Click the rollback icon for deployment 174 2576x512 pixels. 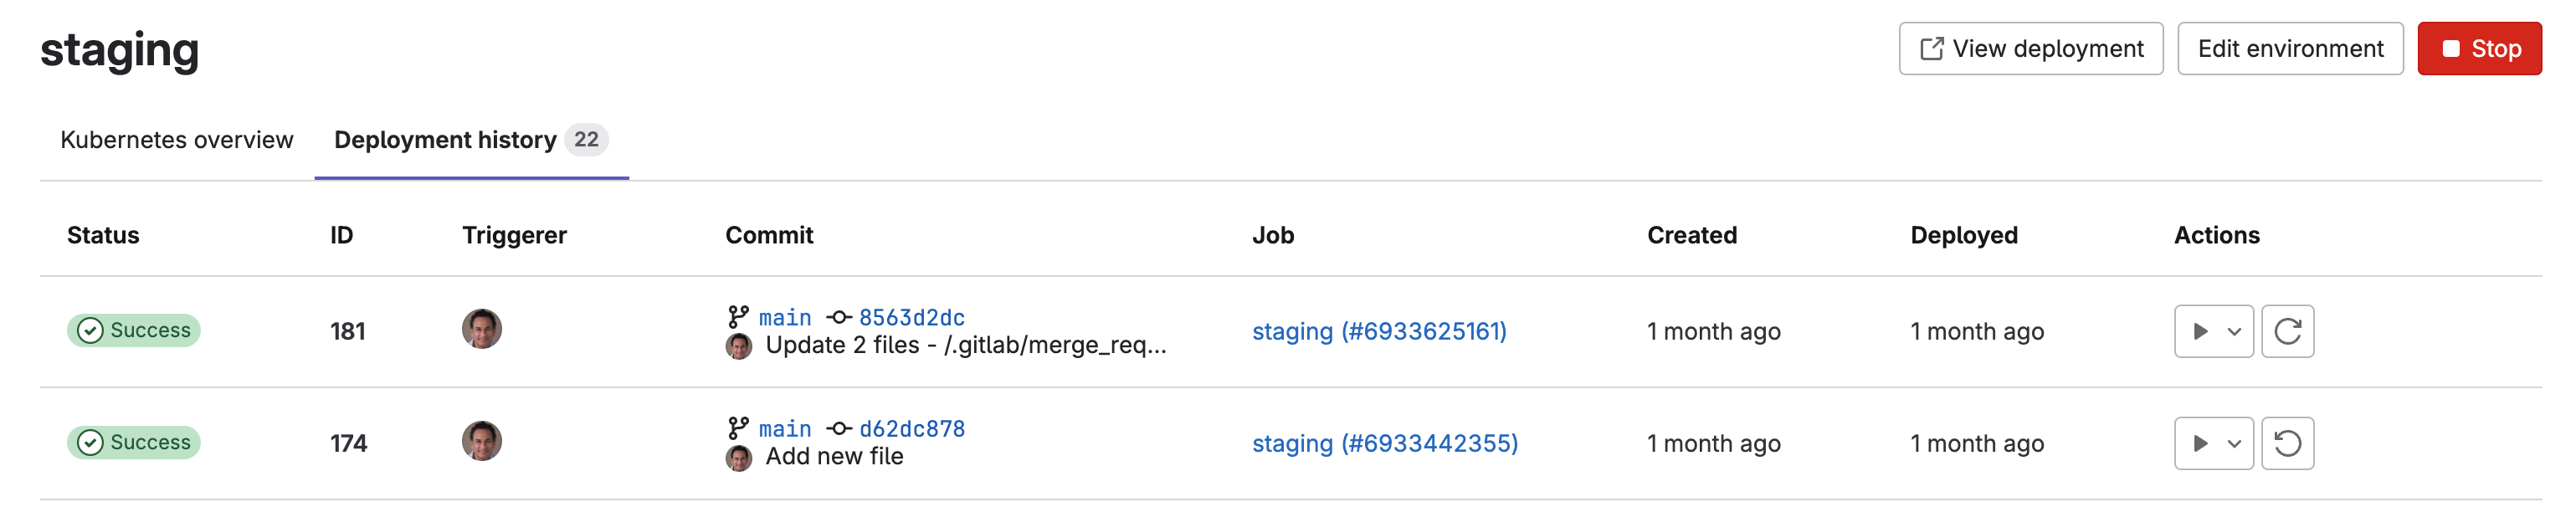[2290, 443]
